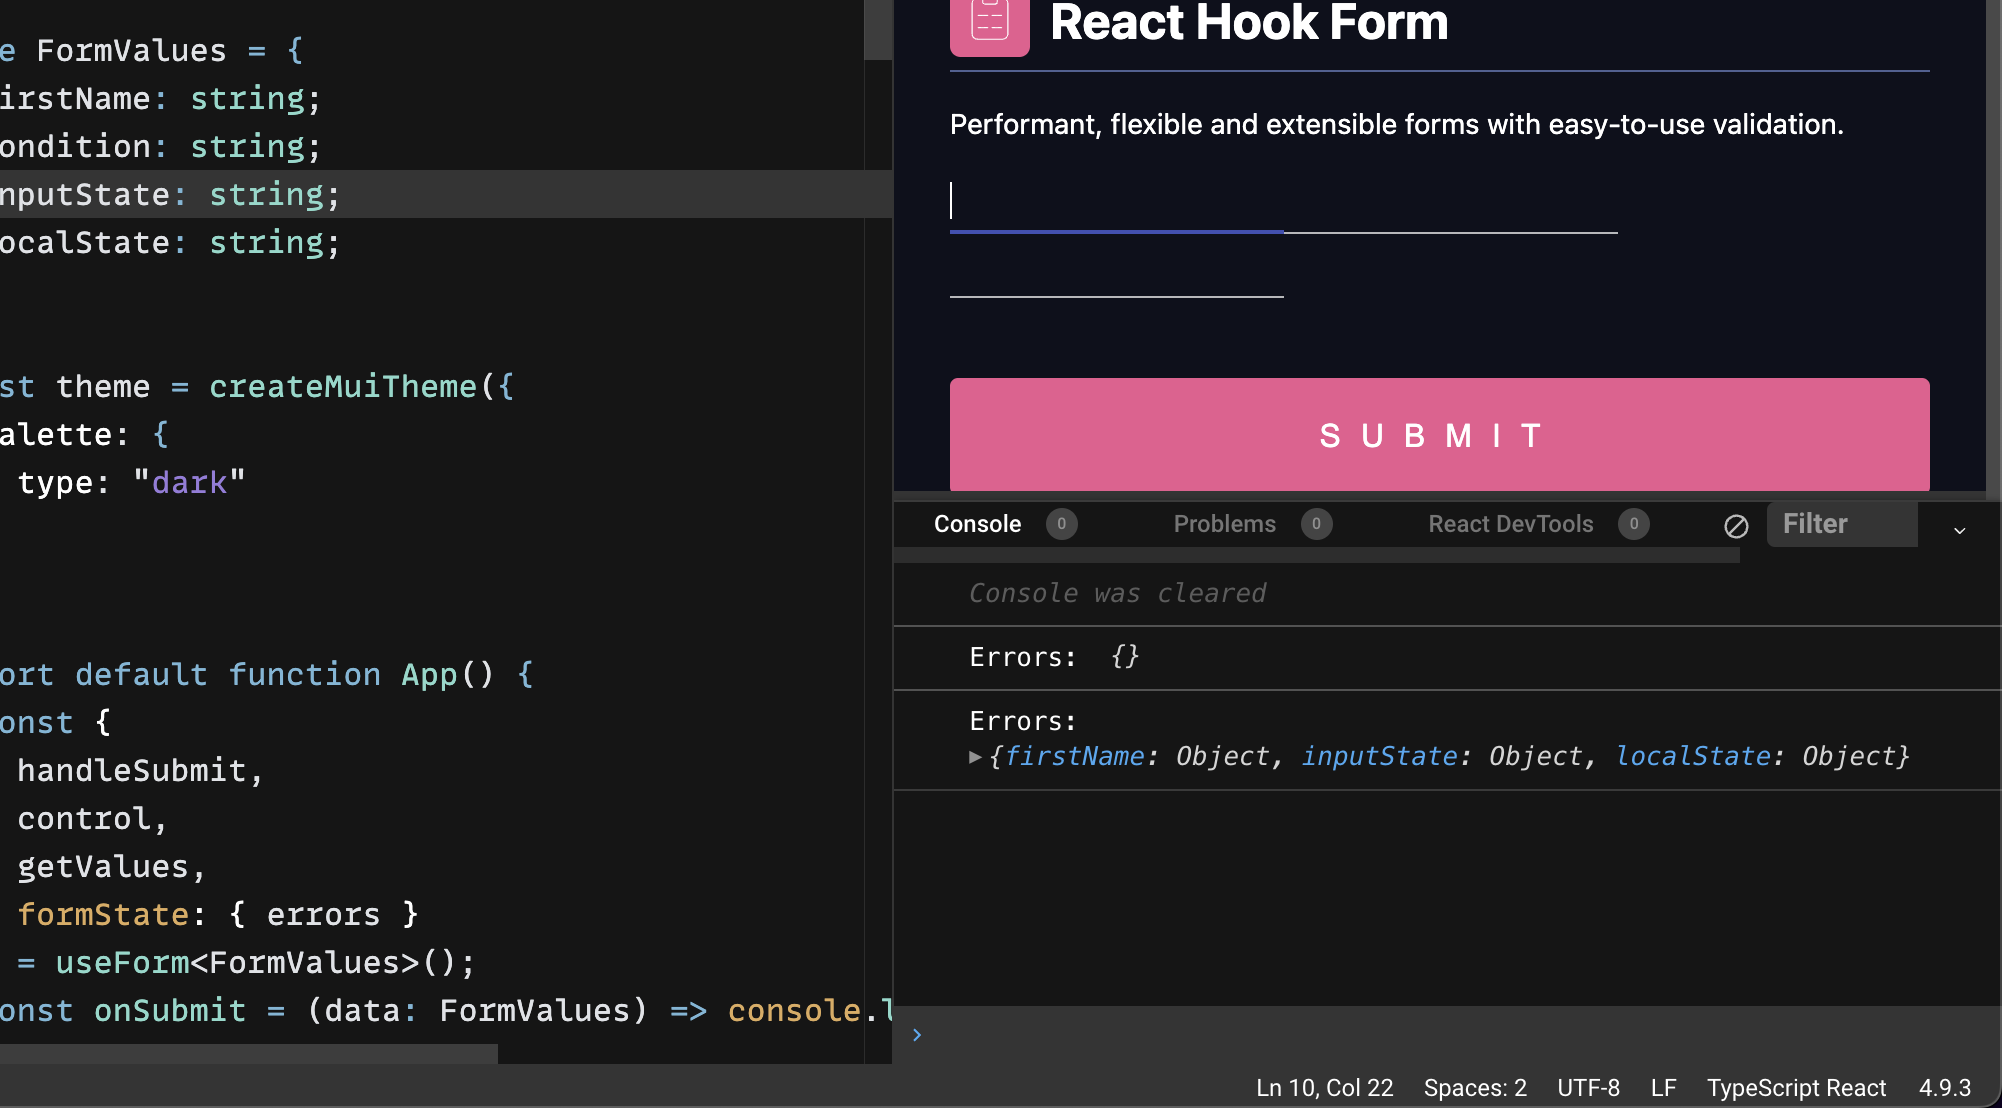Open the React DevTools tab

(x=1510, y=524)
